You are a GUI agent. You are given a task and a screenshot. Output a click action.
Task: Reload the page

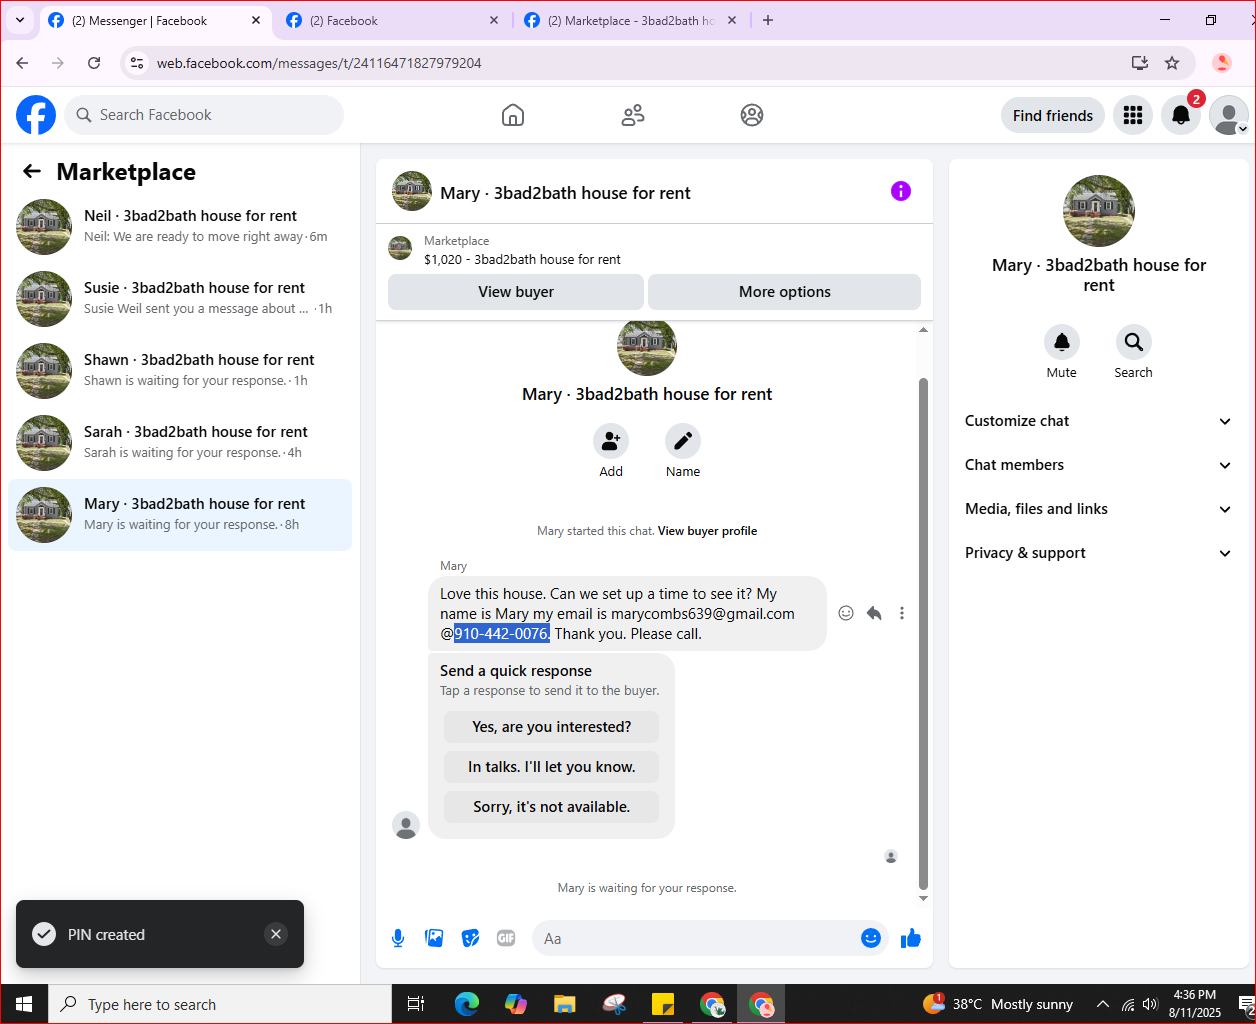coord(94,63)
